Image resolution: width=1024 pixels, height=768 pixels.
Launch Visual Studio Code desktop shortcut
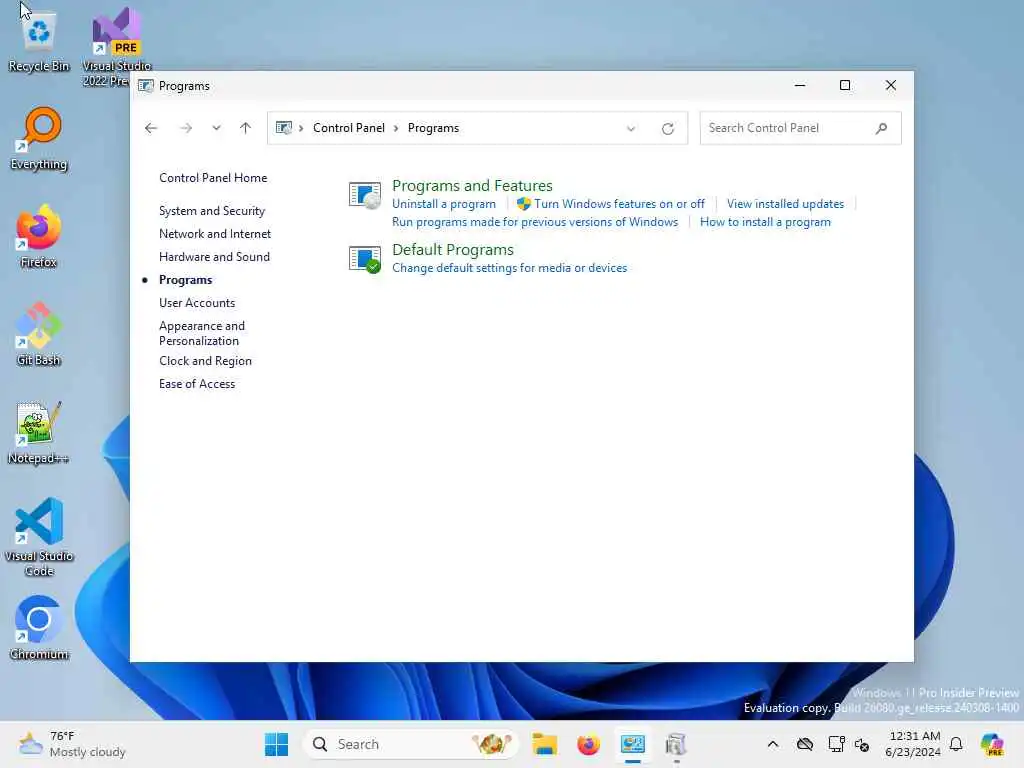click(x=39, y=537)
